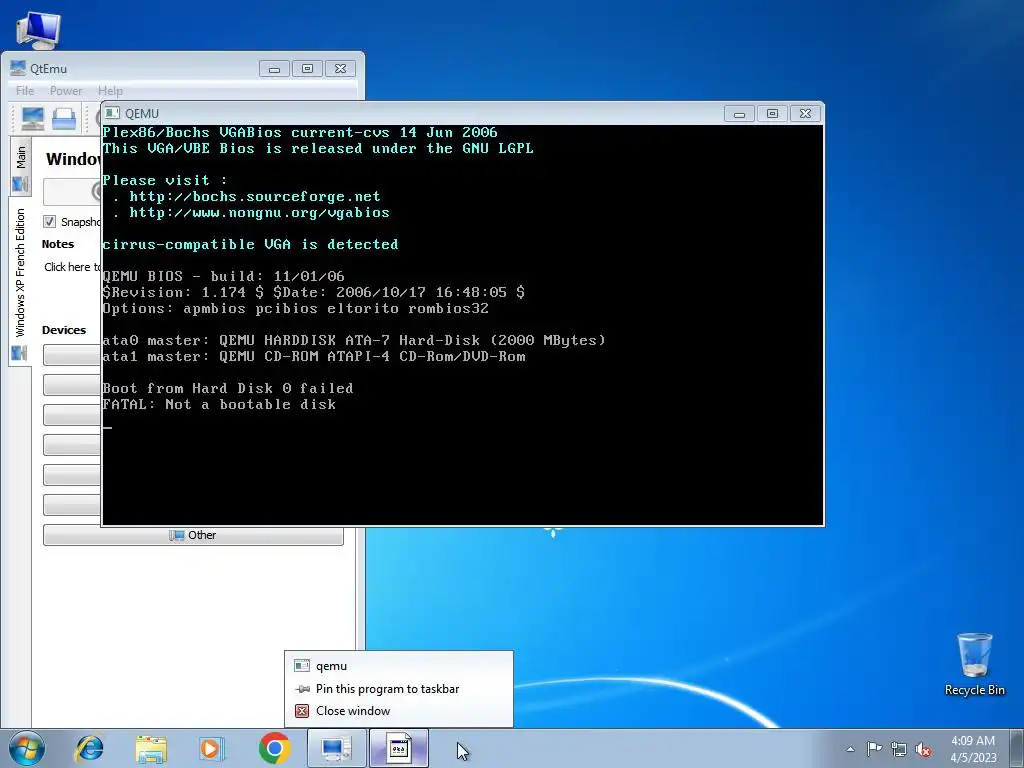The width and height of the screenshot is (1024, 768).
Task: Click the Other button in Devices section
Action: coord(193,535)
